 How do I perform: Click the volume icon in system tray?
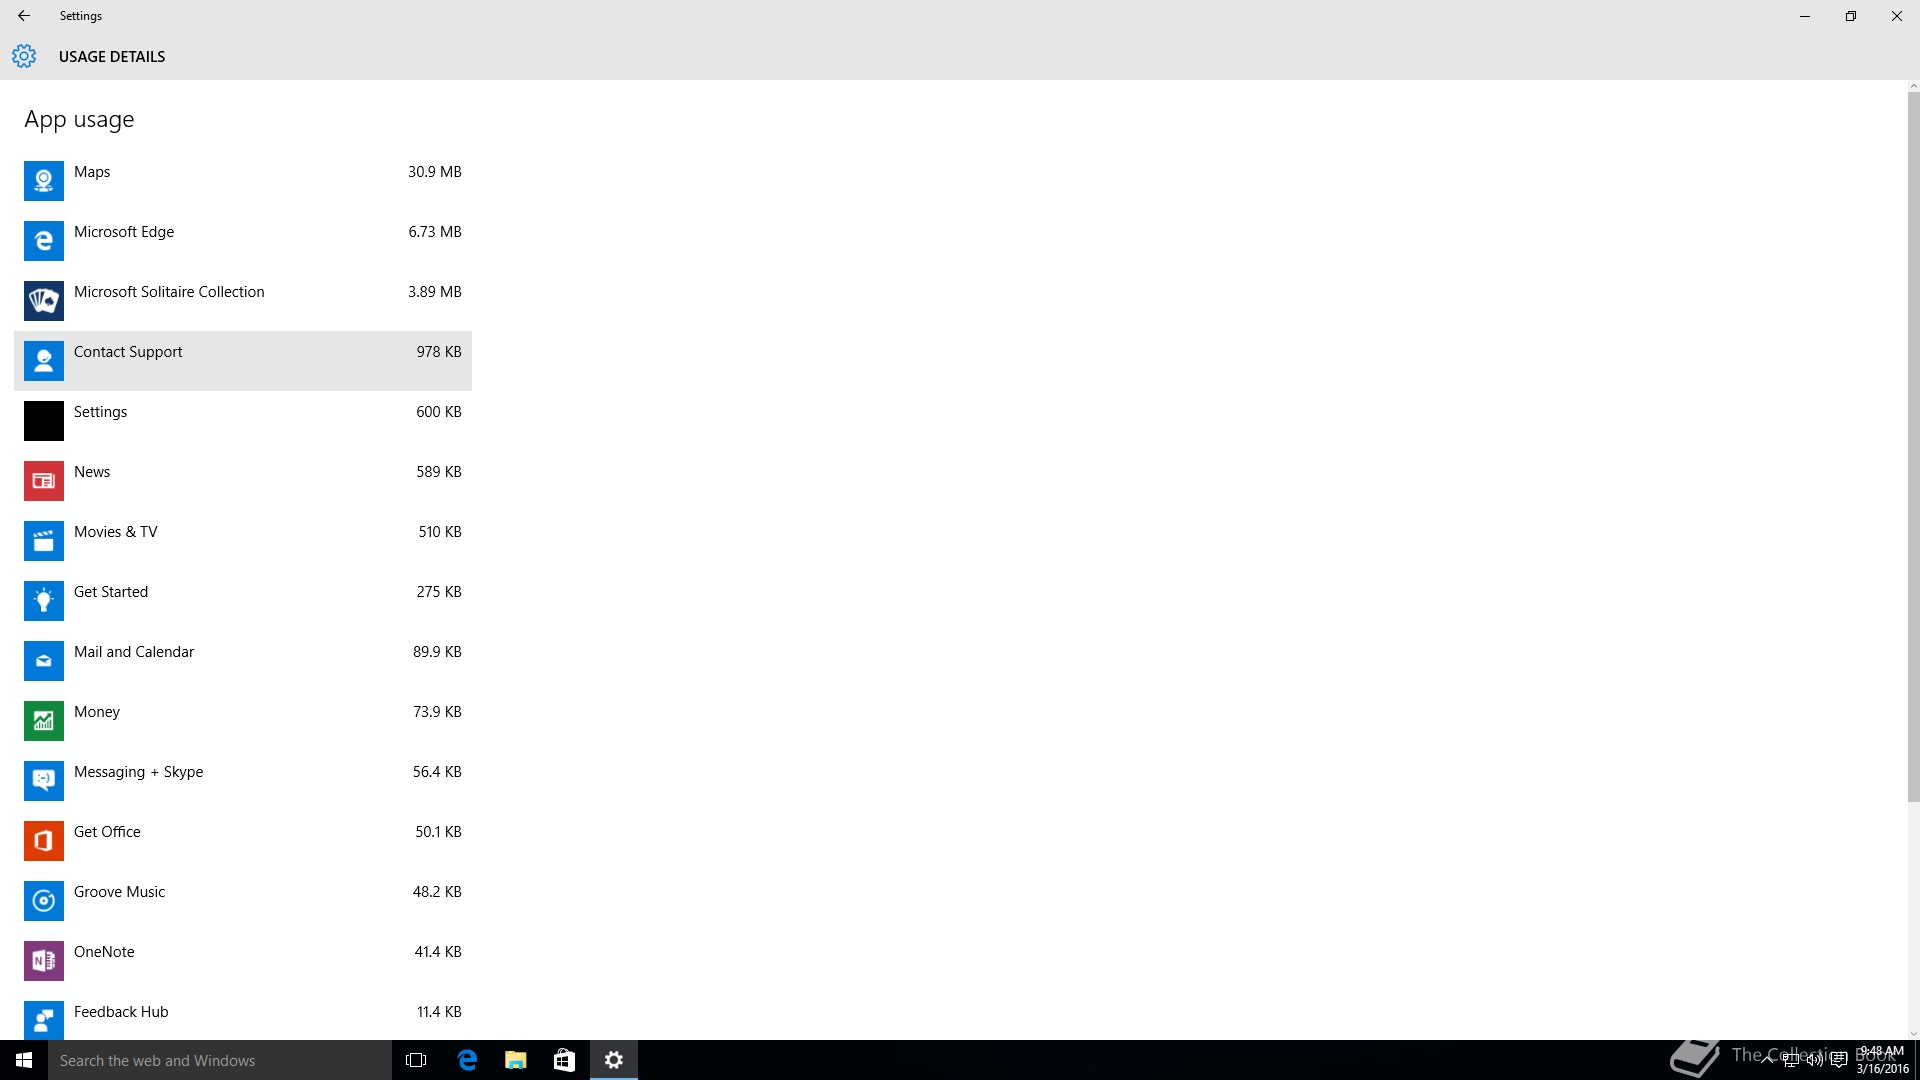(x=1814, y=1060)
